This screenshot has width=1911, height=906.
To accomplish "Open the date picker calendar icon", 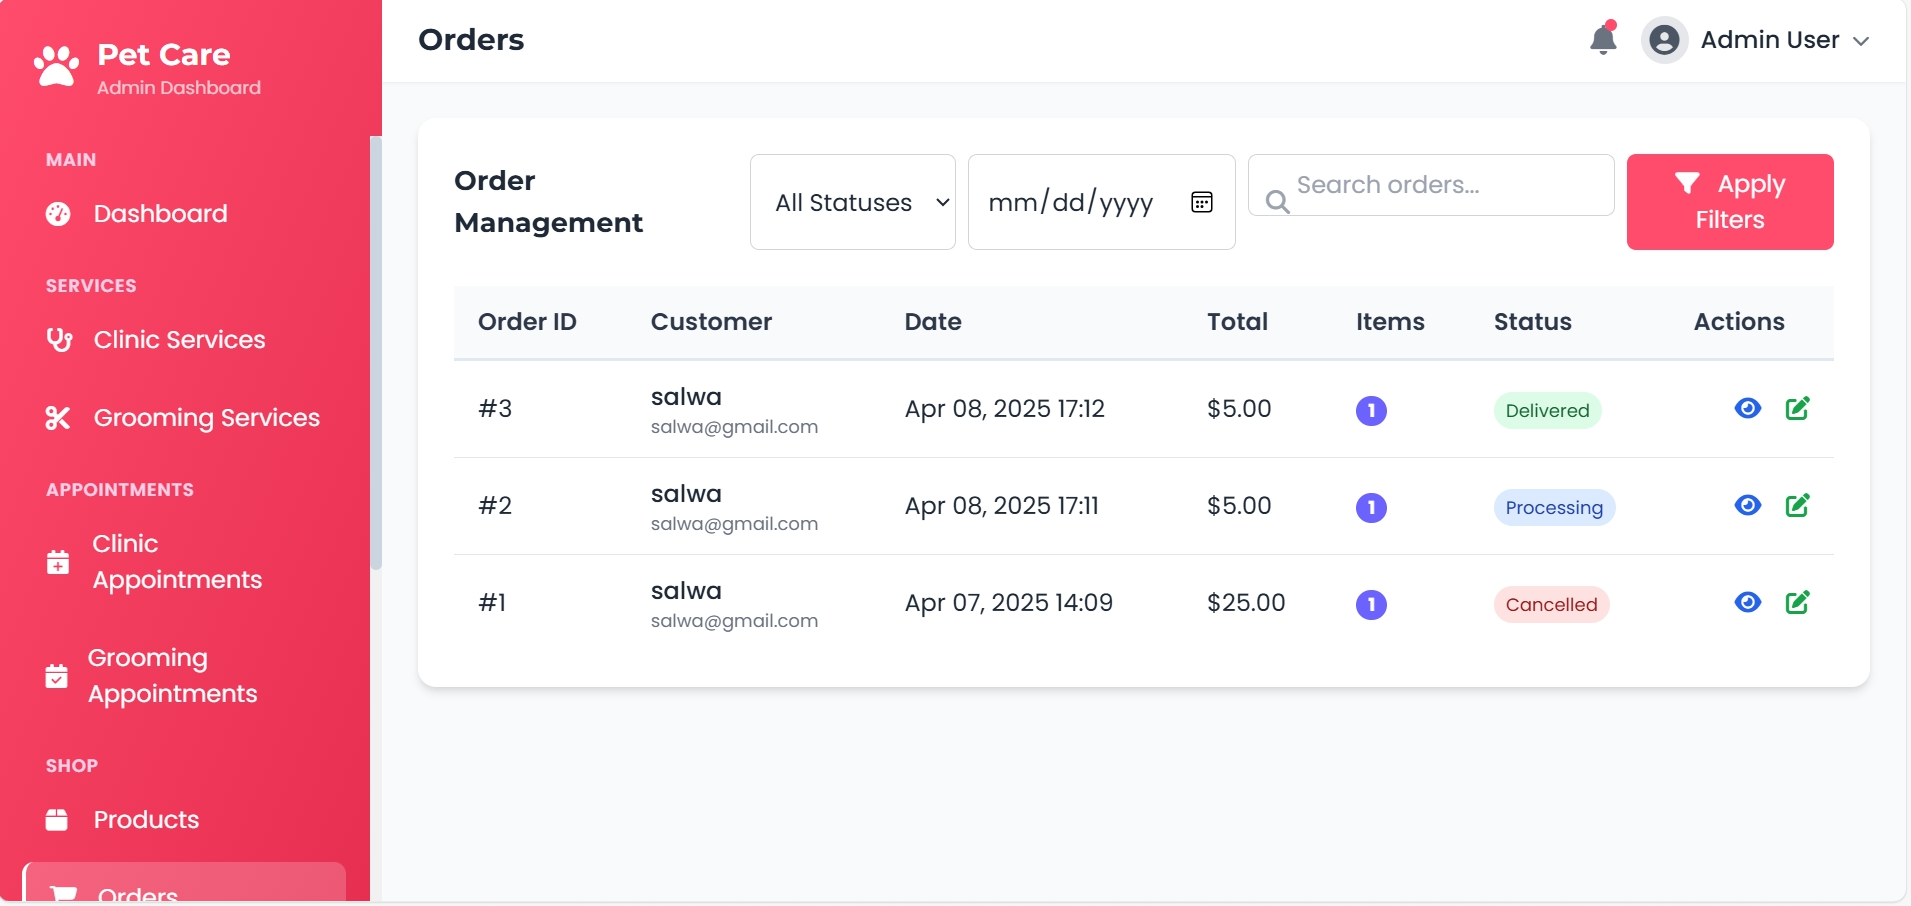I will [1202, 203].
